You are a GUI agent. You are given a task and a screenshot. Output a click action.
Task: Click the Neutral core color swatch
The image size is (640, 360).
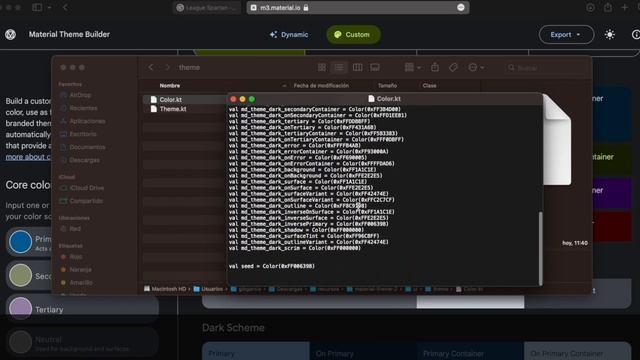pos(20,342)
